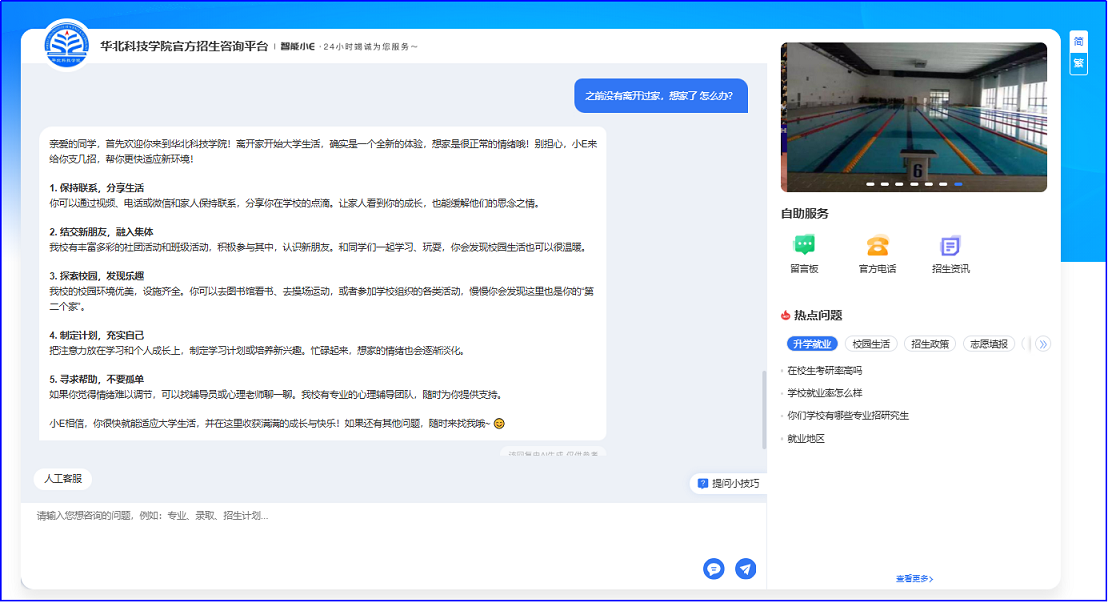Click the 官方电话 telephone icon

(x=877, y=246)
